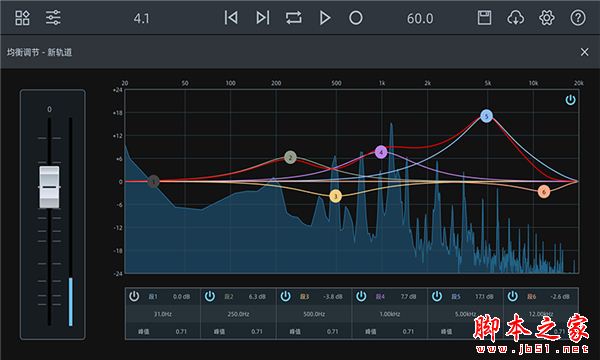Toggle power for band 段6
This screenshot has height=360, width=600.
513,296
